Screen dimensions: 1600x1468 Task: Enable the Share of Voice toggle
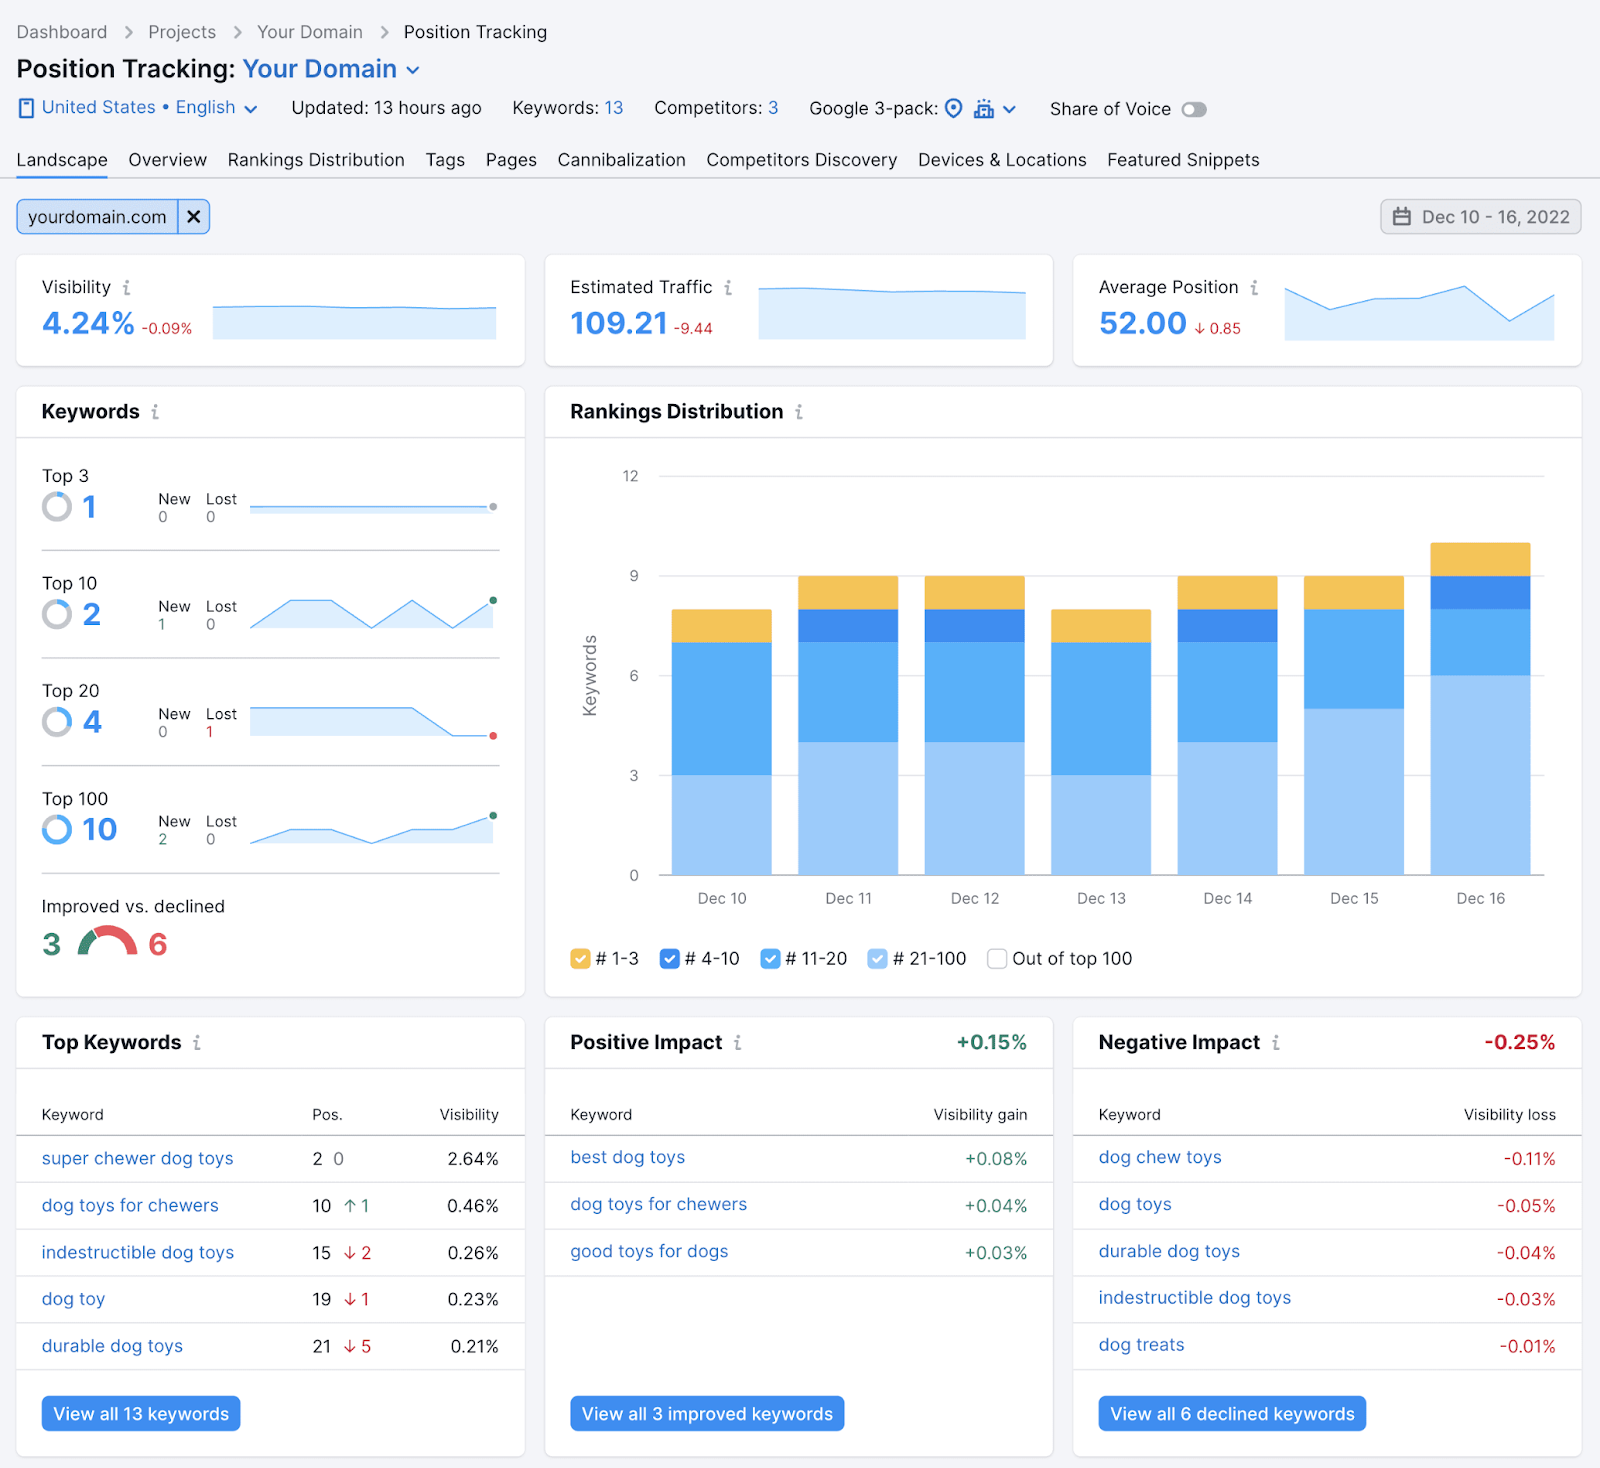coord(1194,109)
